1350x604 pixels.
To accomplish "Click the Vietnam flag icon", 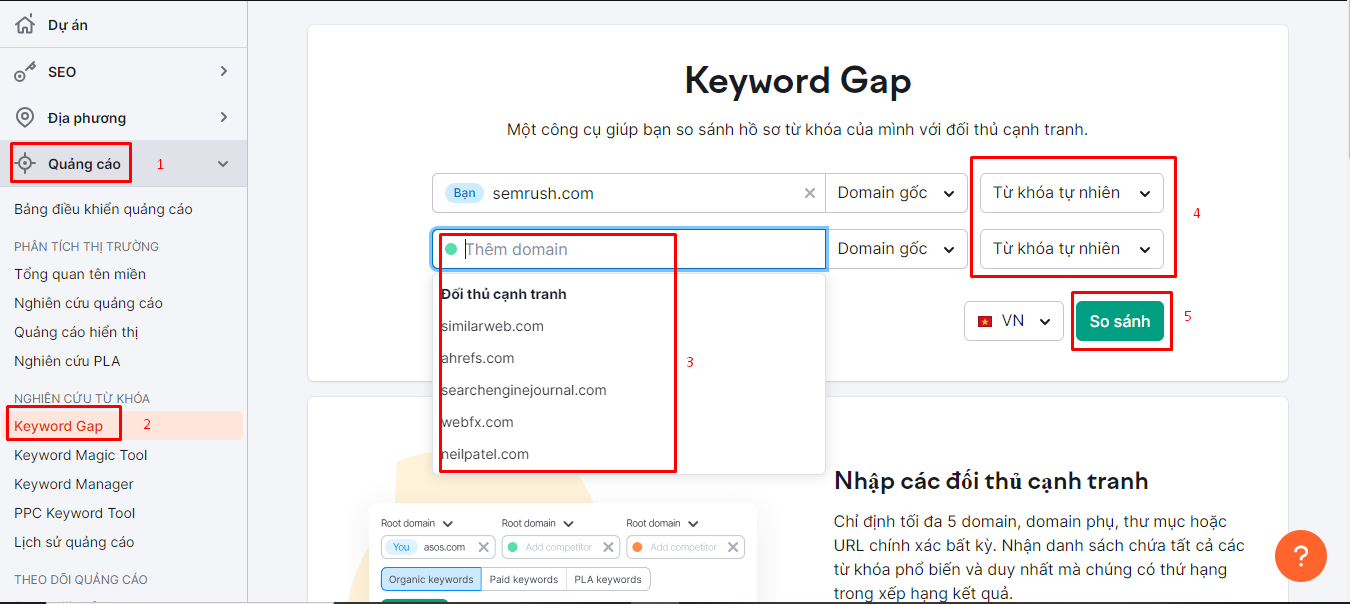I will (985, 321).
